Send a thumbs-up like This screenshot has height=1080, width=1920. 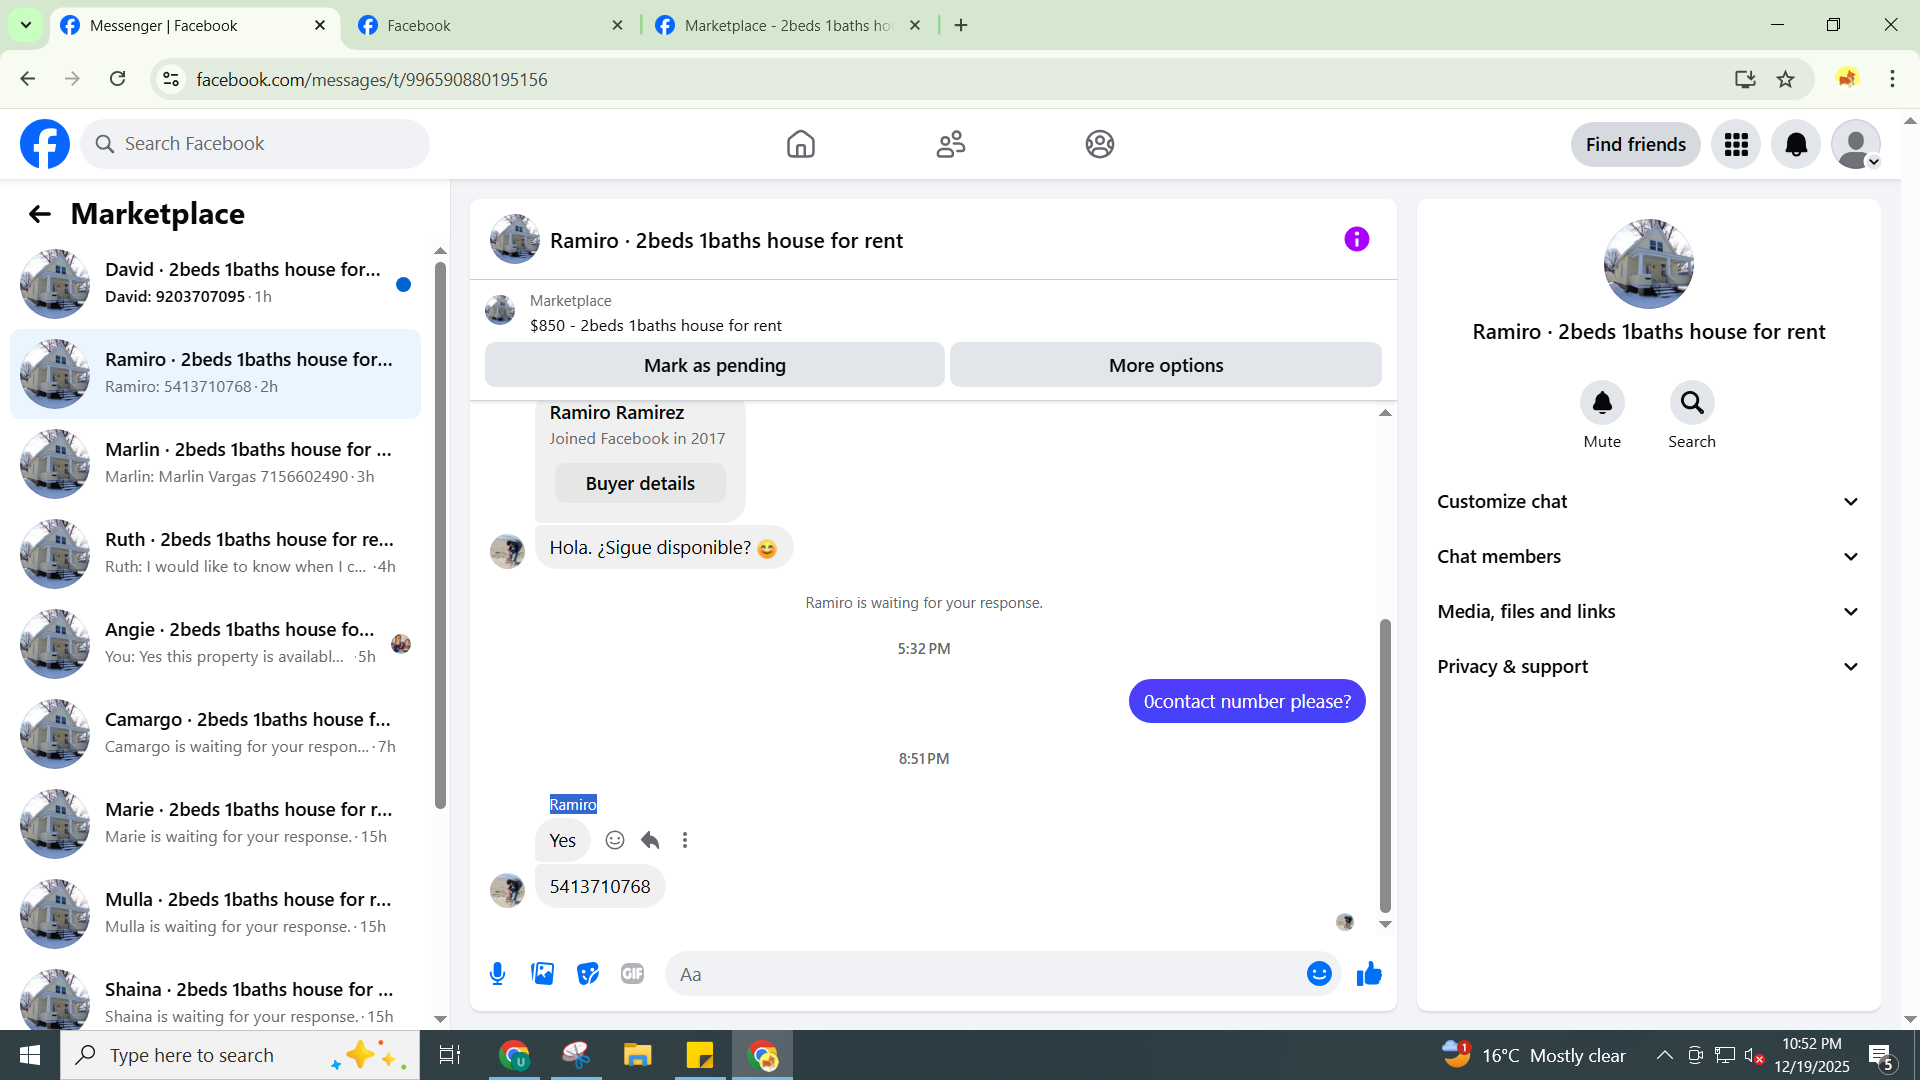coord(1369,974)
